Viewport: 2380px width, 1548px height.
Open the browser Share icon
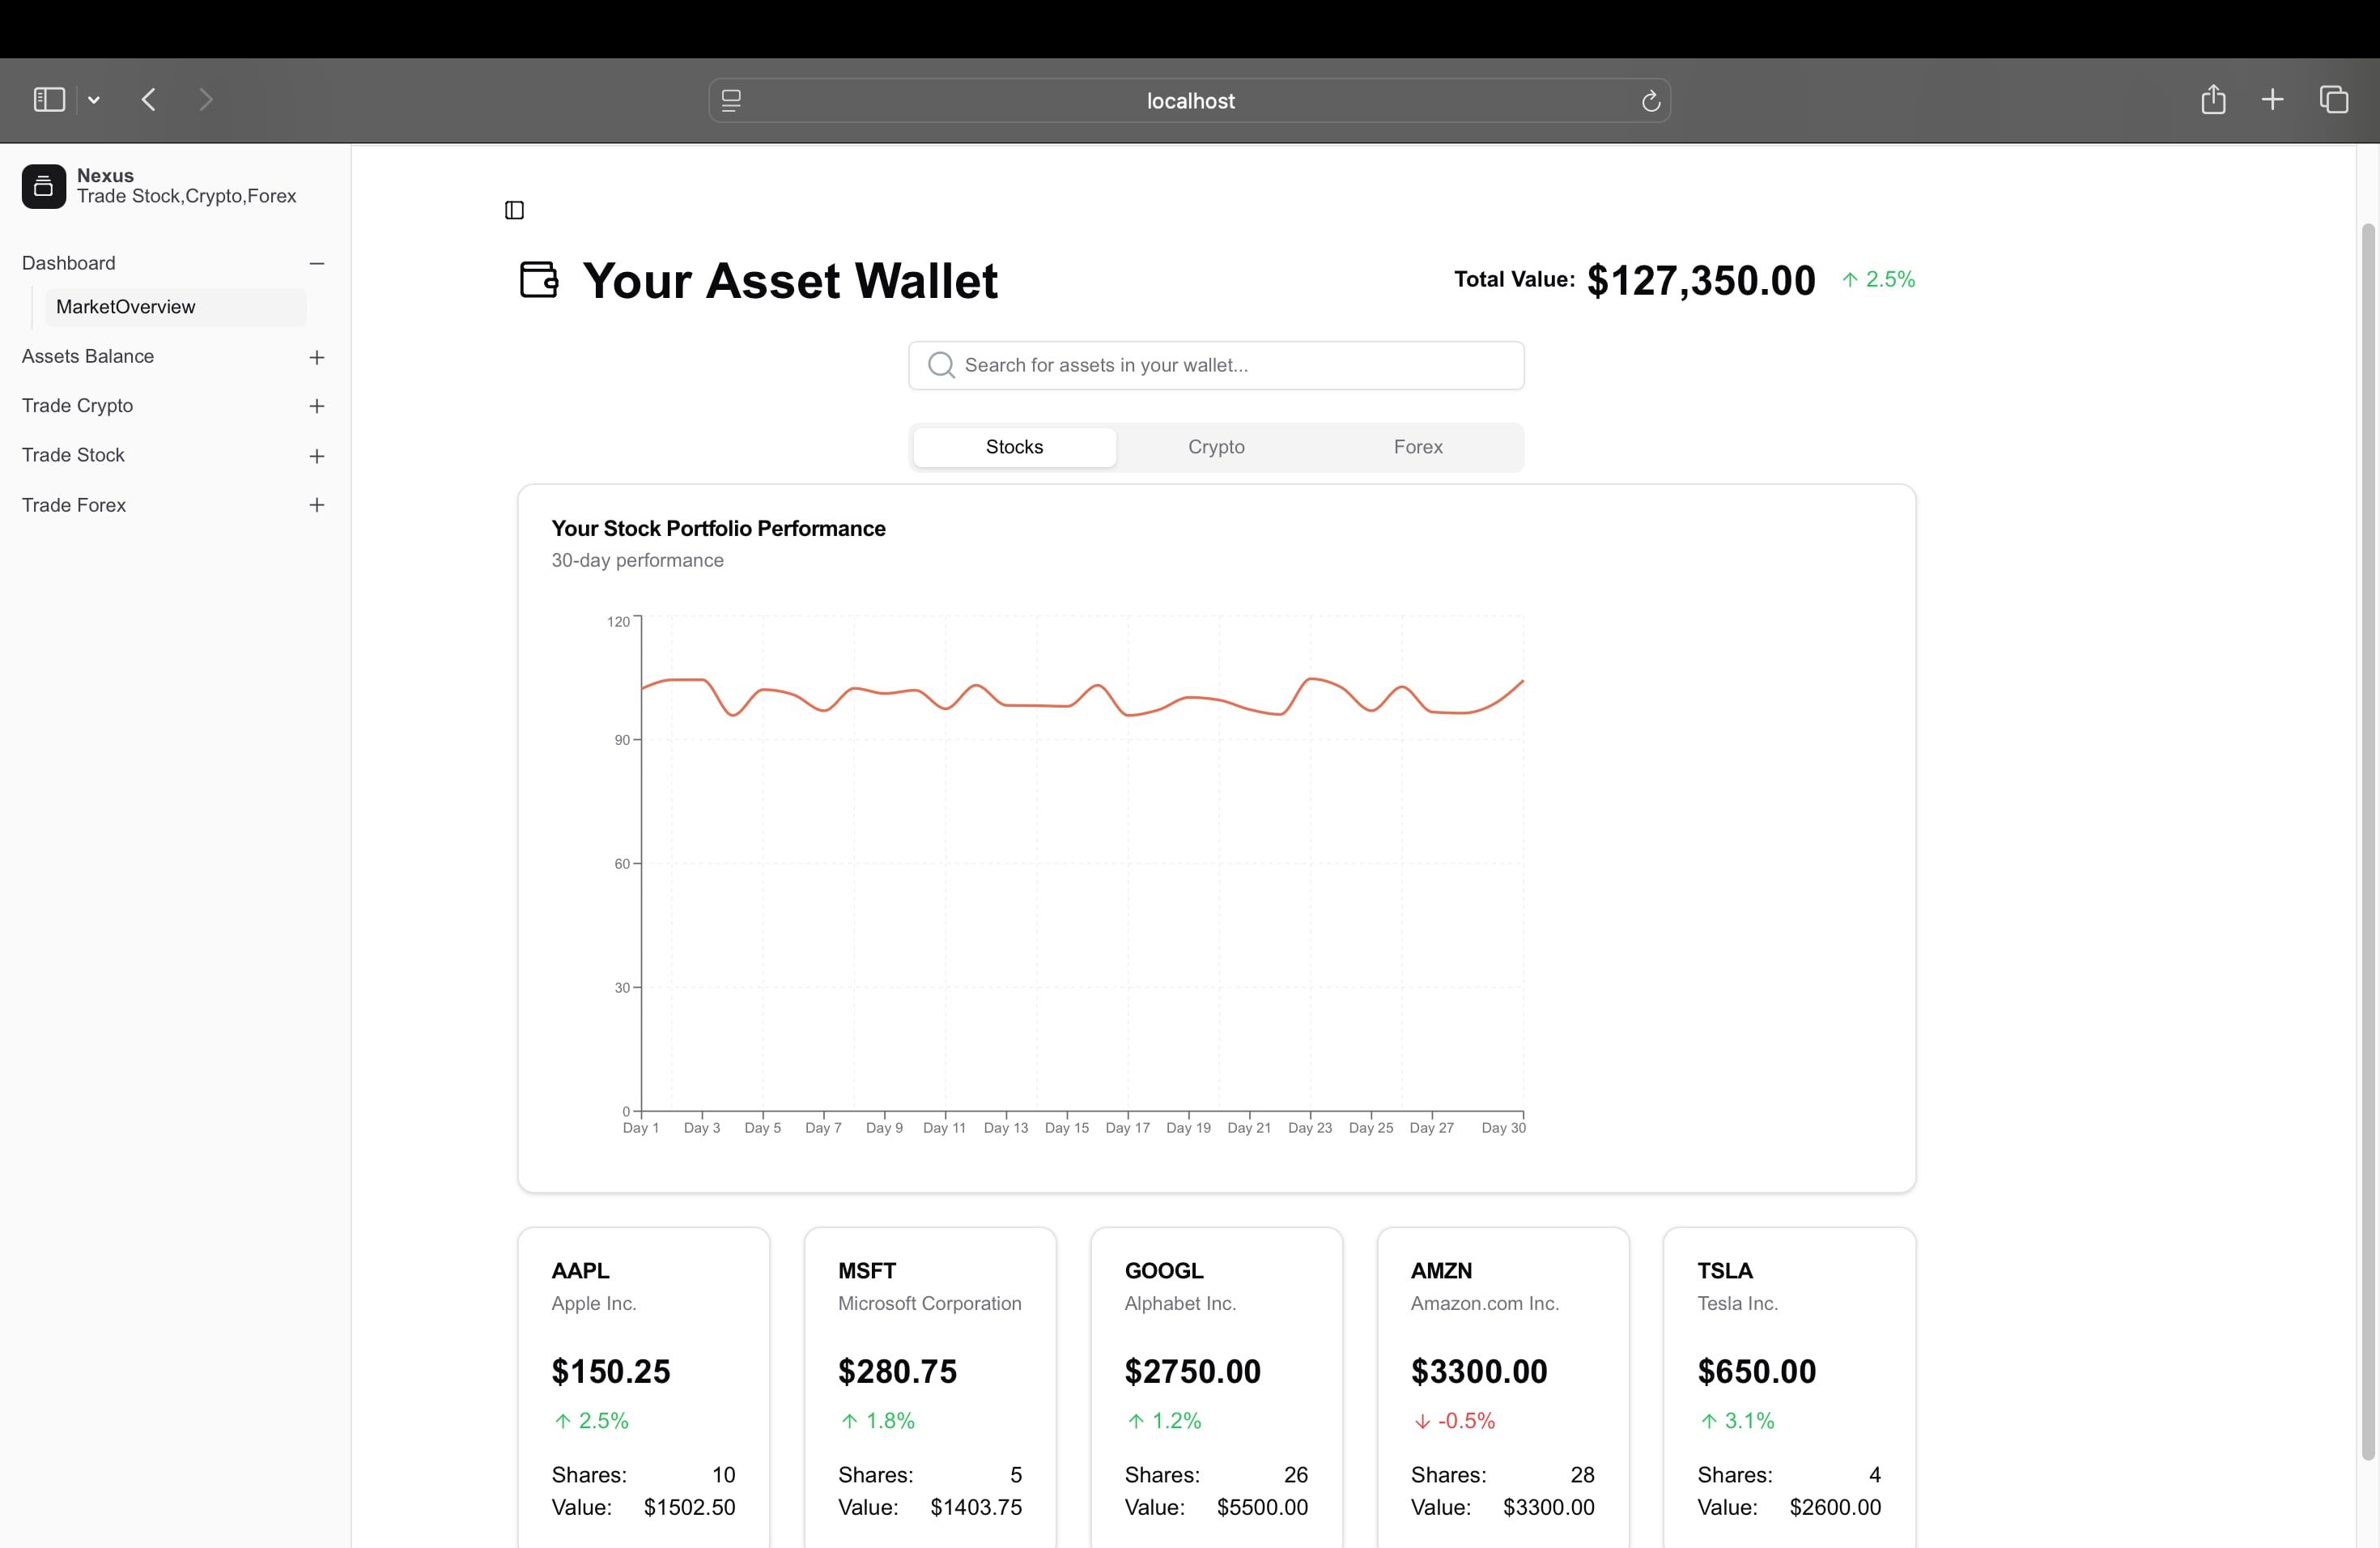2213,99
